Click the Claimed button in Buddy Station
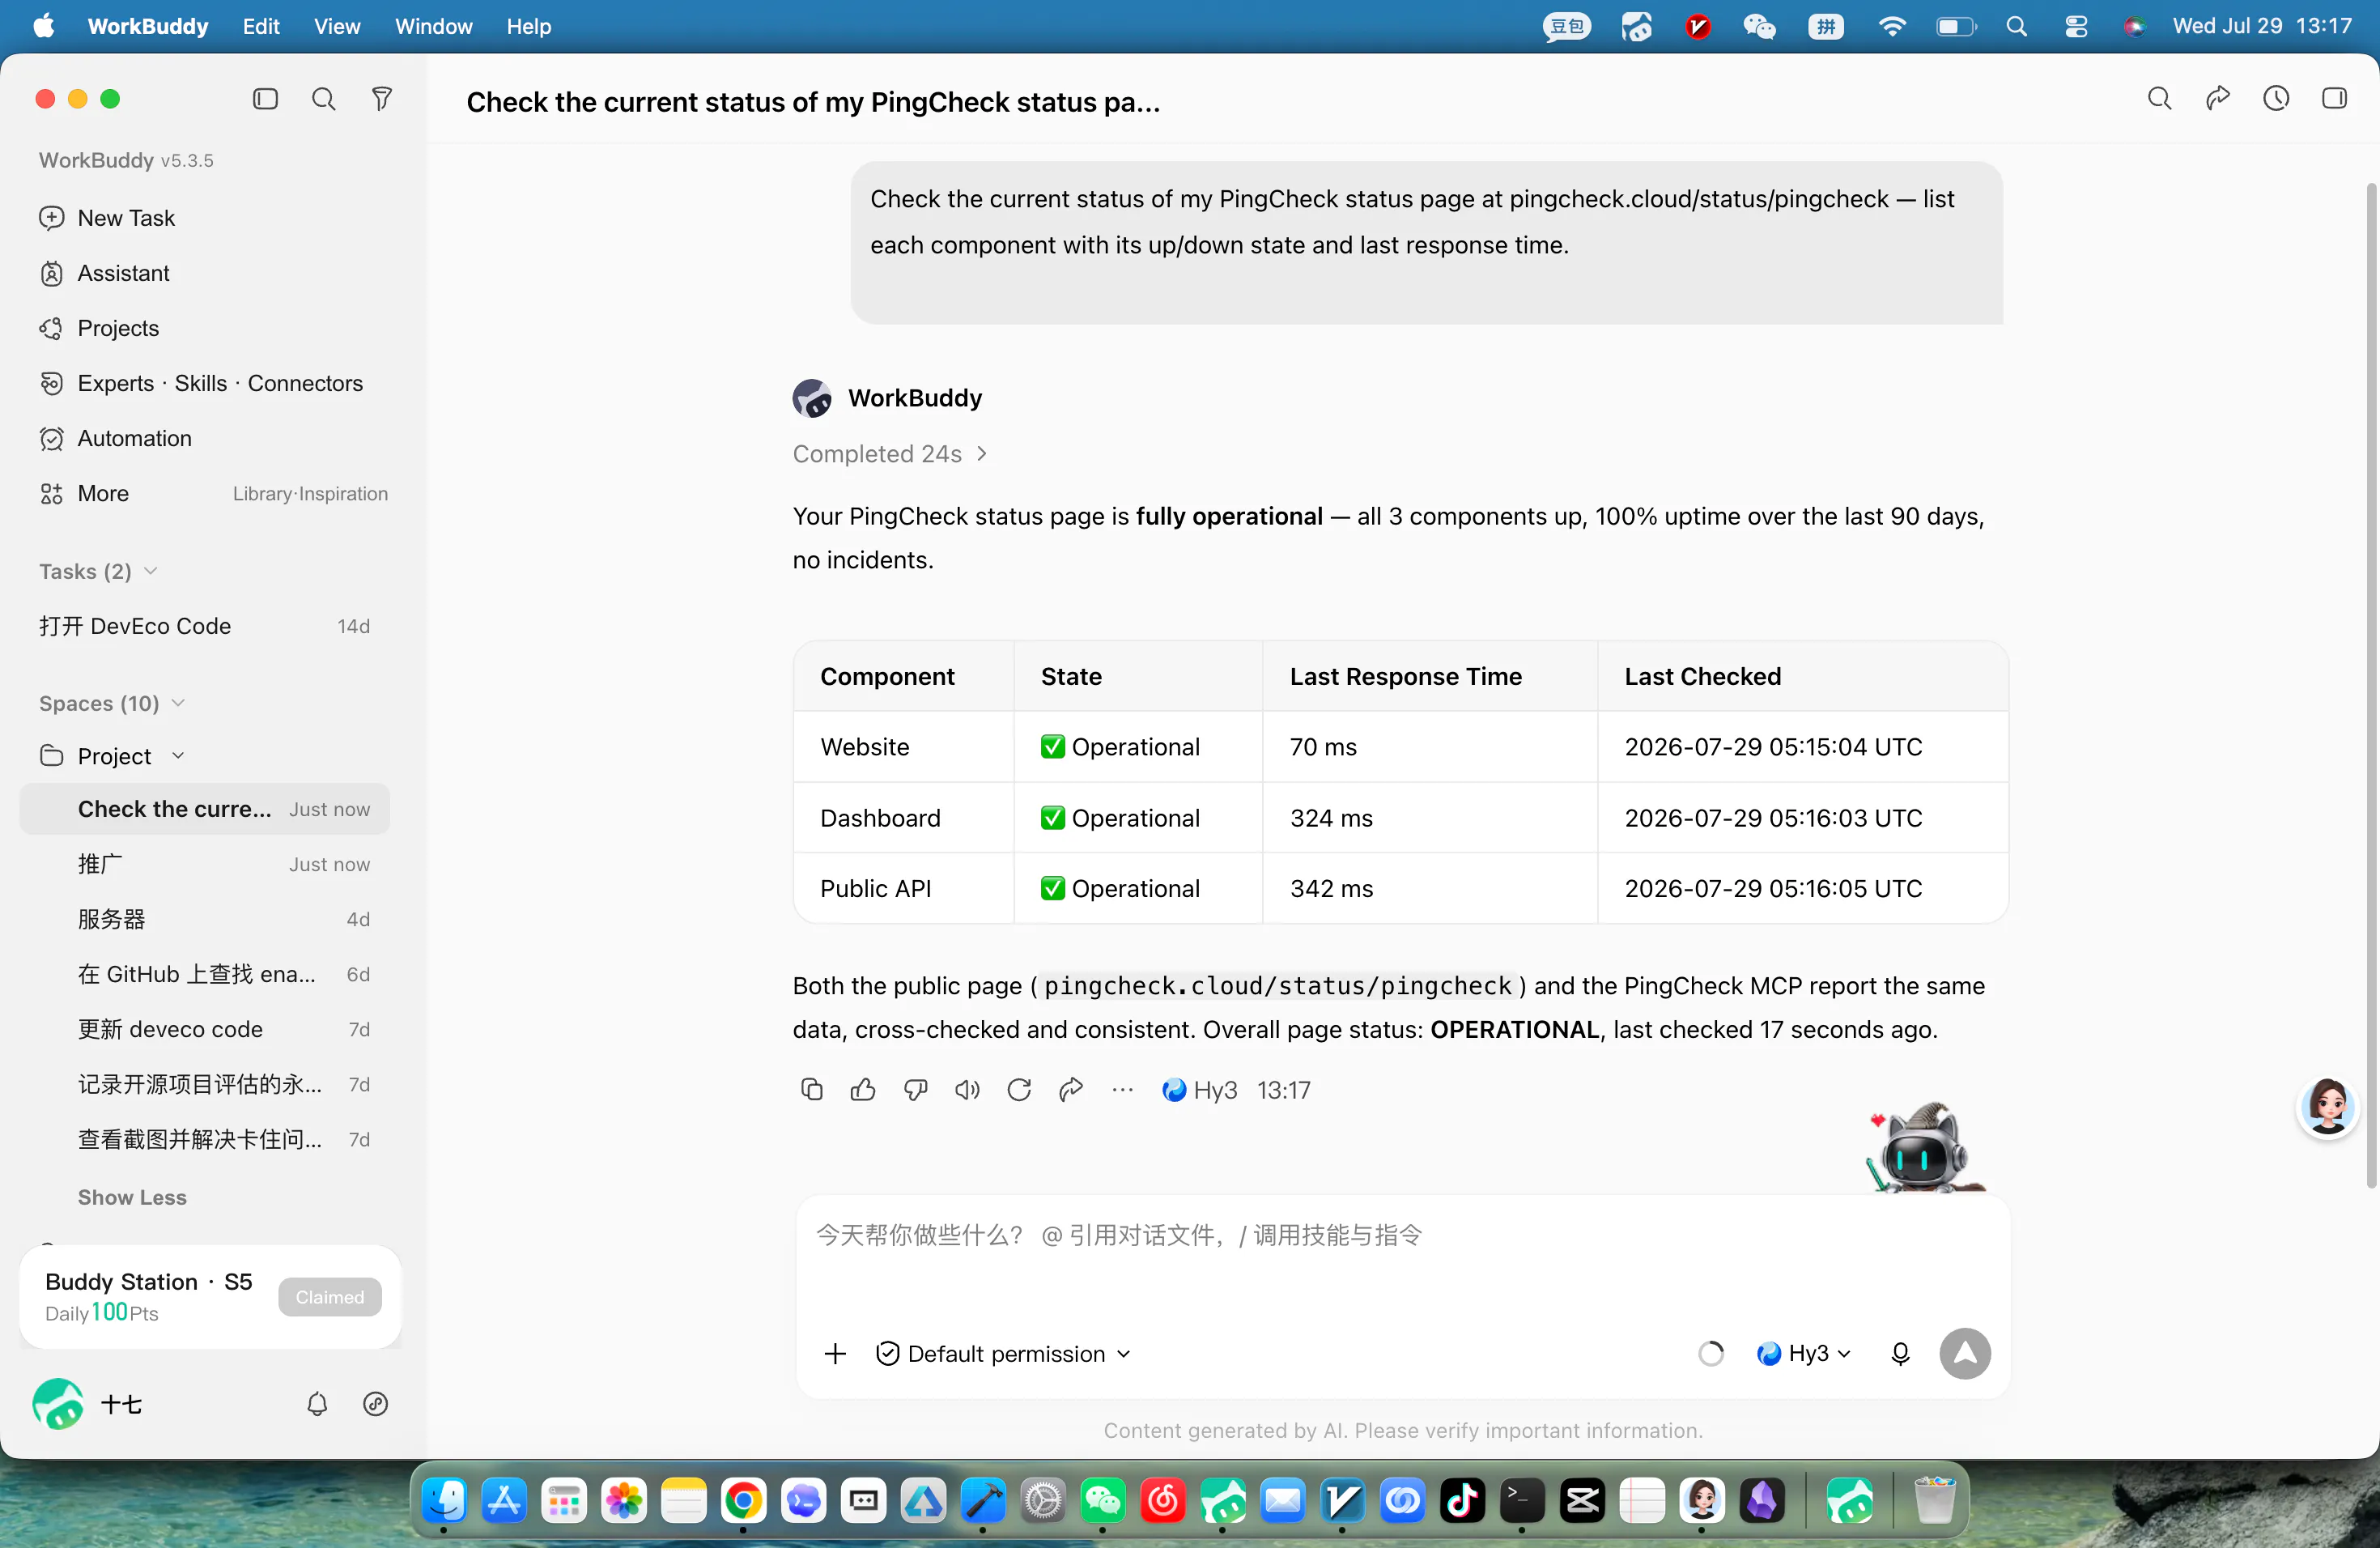 (330, 1297)
